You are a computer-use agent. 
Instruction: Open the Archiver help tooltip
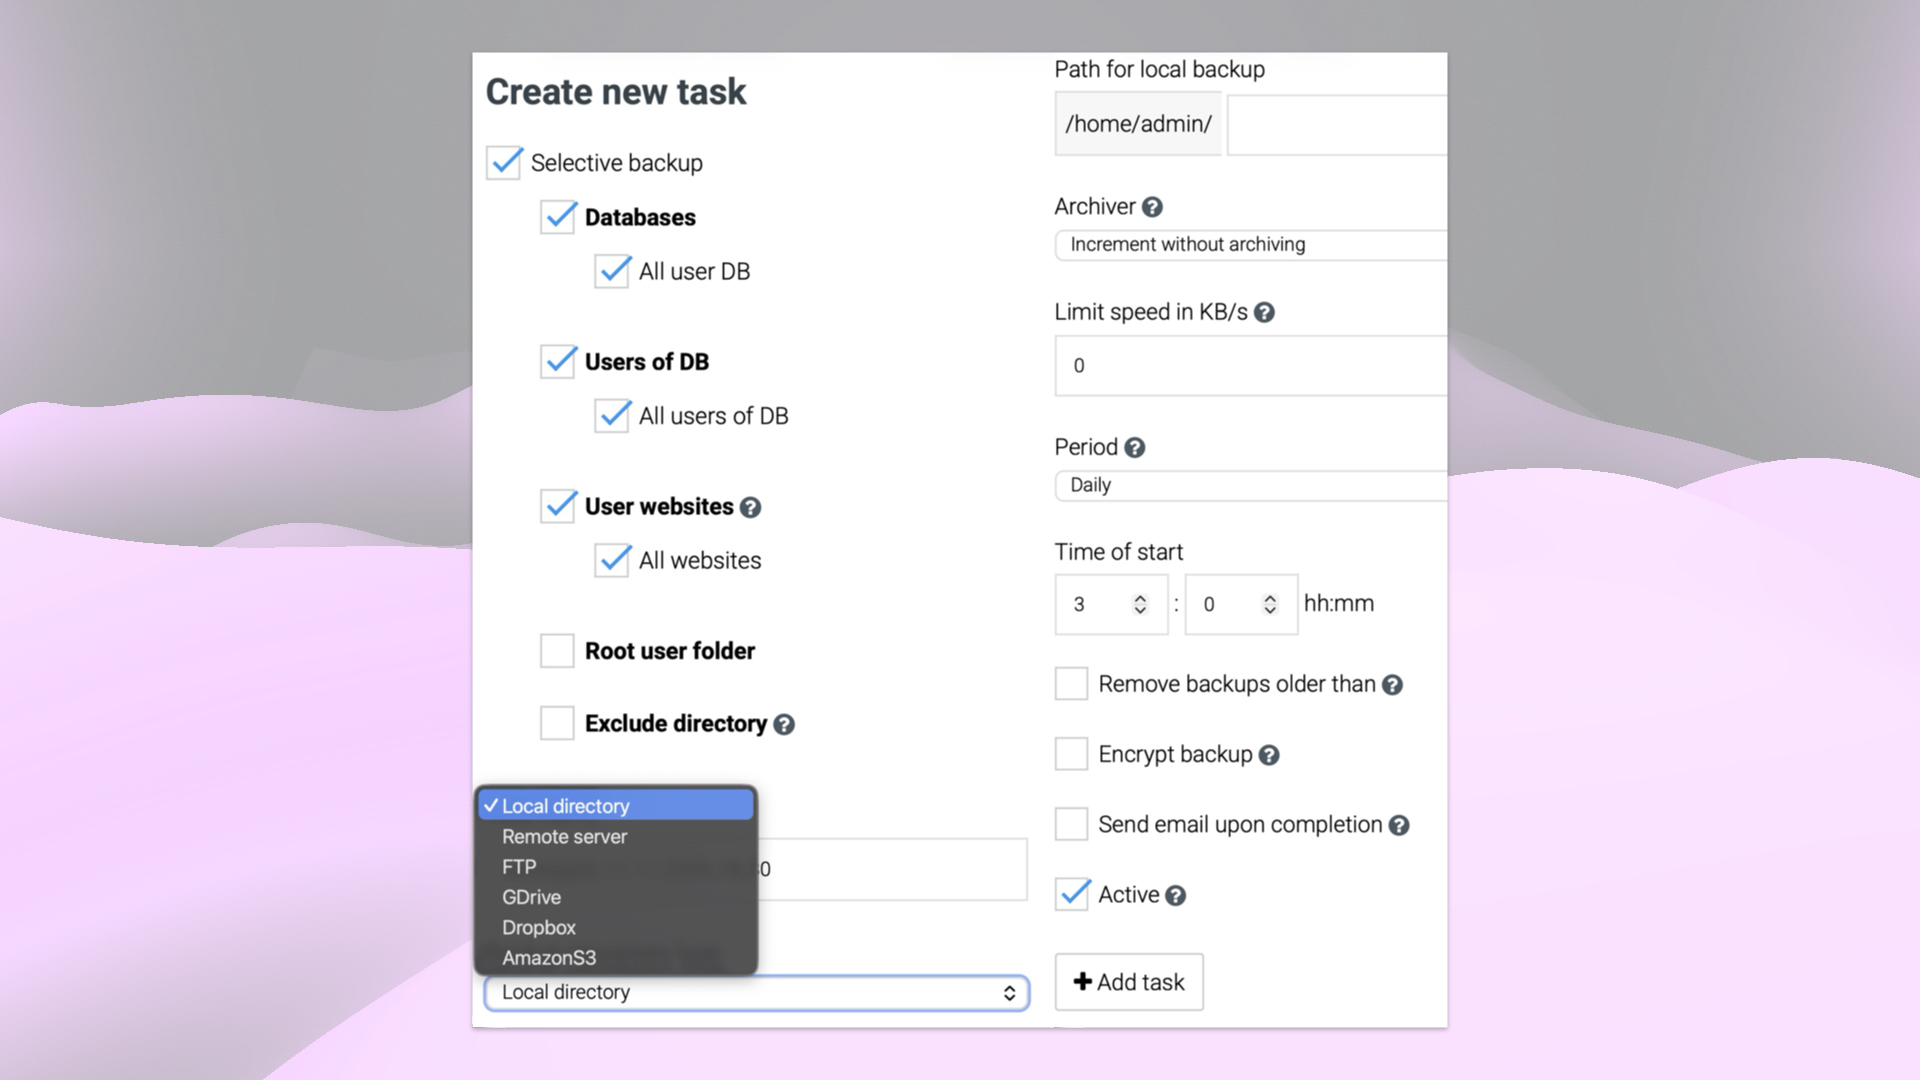tap(1152, 207)
